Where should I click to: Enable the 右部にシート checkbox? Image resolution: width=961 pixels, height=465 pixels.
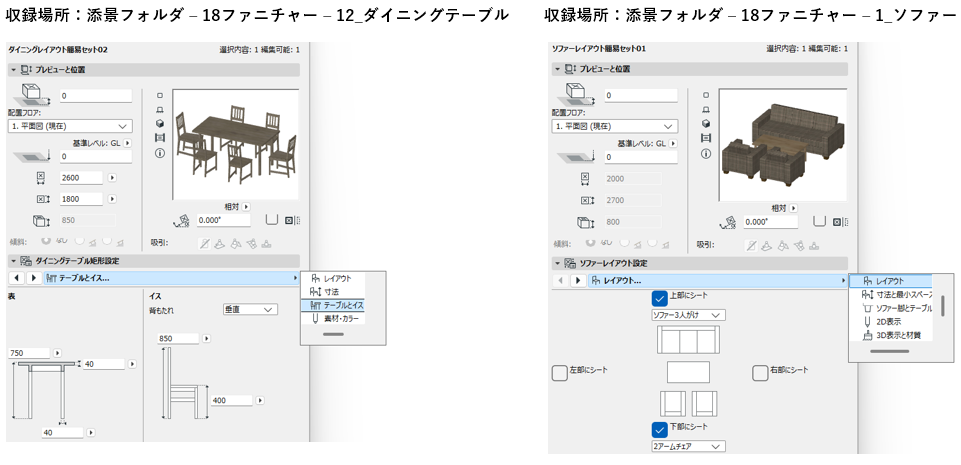point(760,372)
